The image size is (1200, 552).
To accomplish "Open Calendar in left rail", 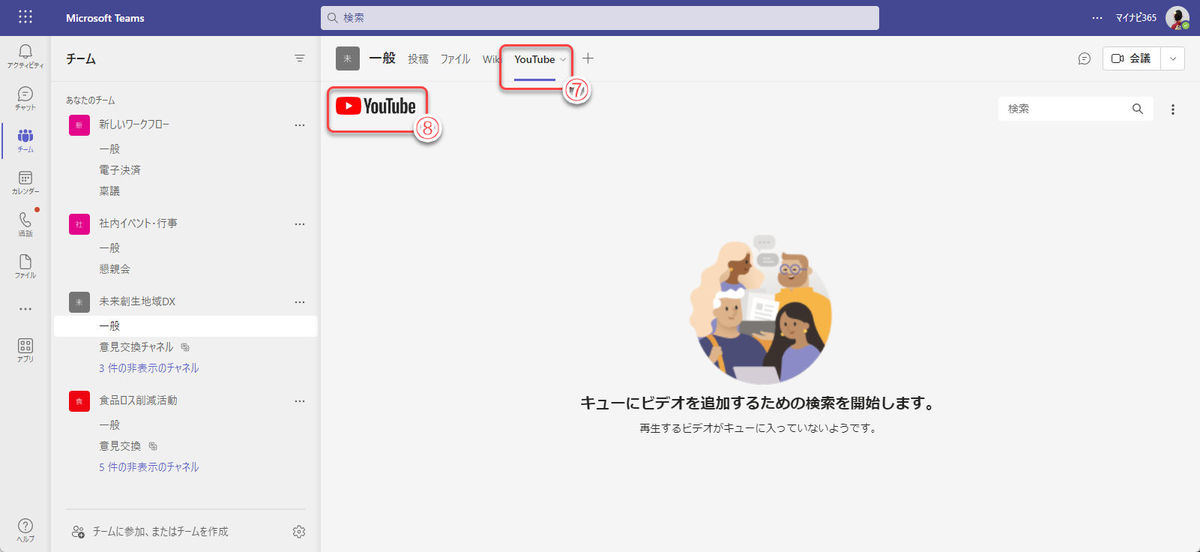I will coord(25,182).
